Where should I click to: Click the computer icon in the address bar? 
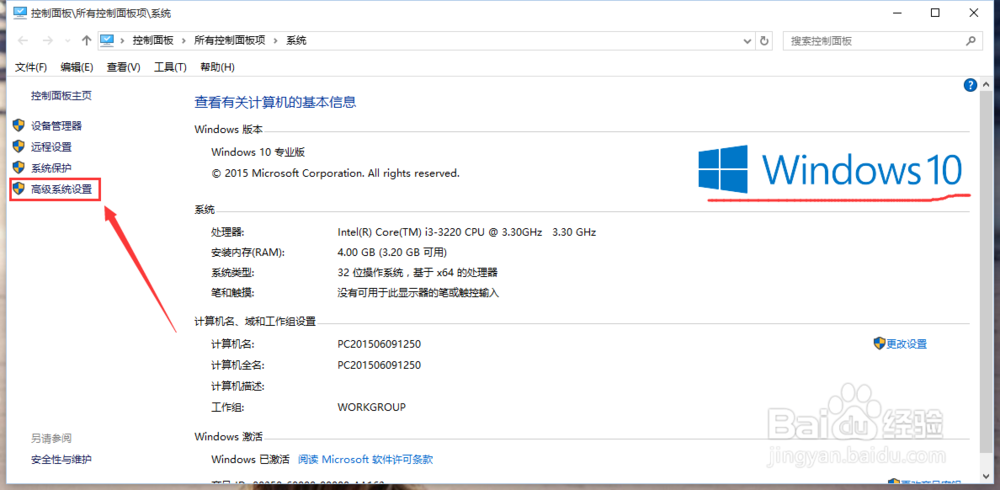pos(107,40)
